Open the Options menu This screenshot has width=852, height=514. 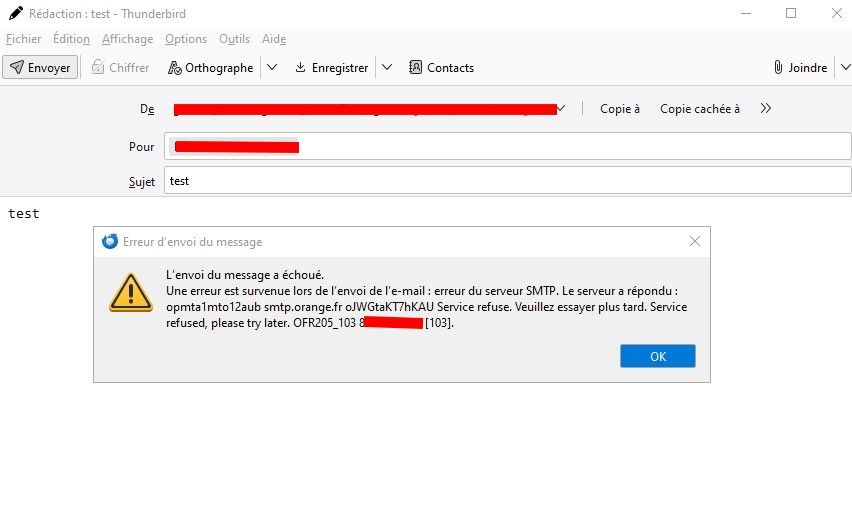(x=186, y=39)
